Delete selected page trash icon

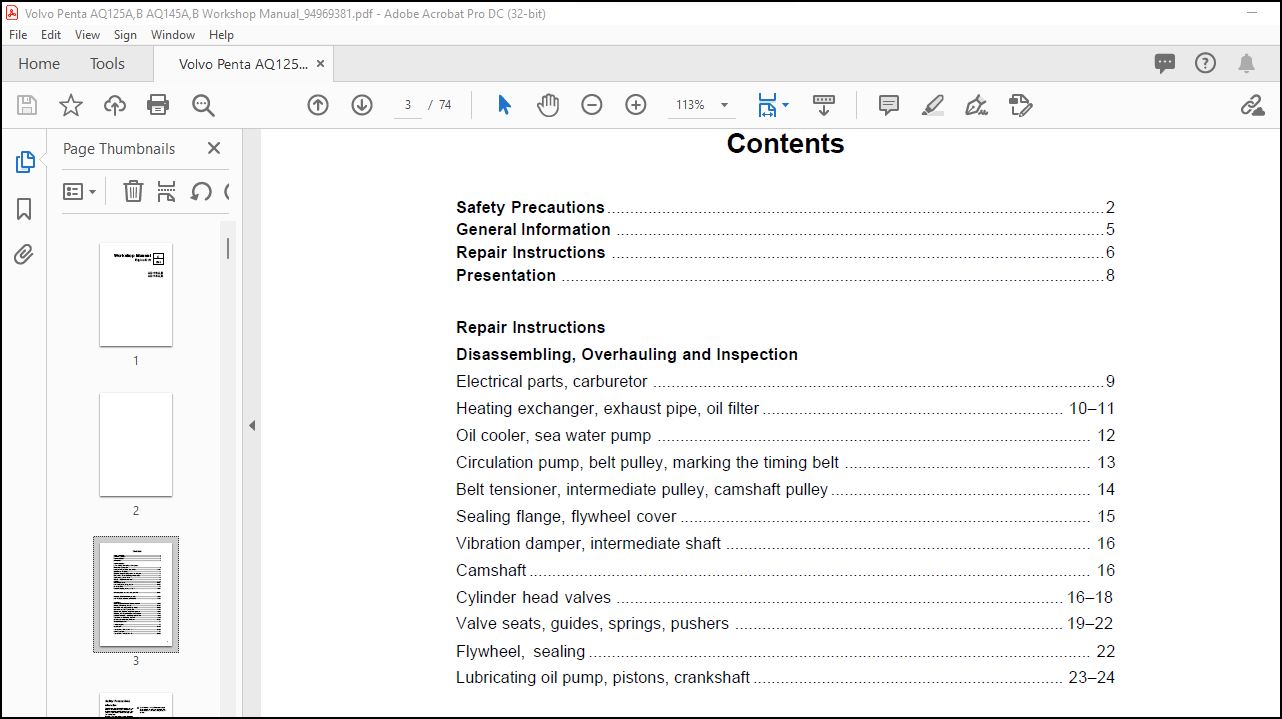(x=133, y=191)
